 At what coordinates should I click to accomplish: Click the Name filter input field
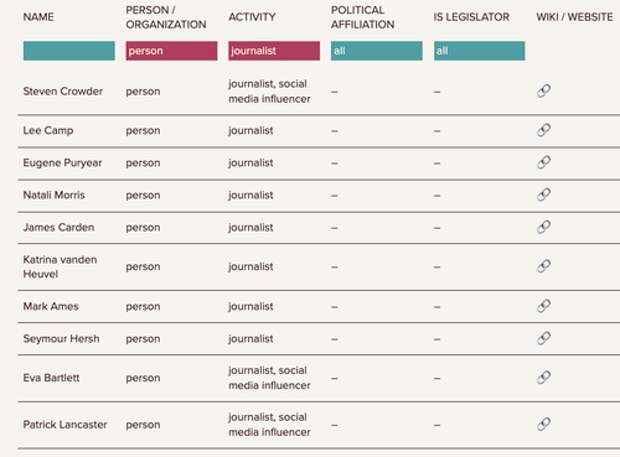tap(69, 51)
